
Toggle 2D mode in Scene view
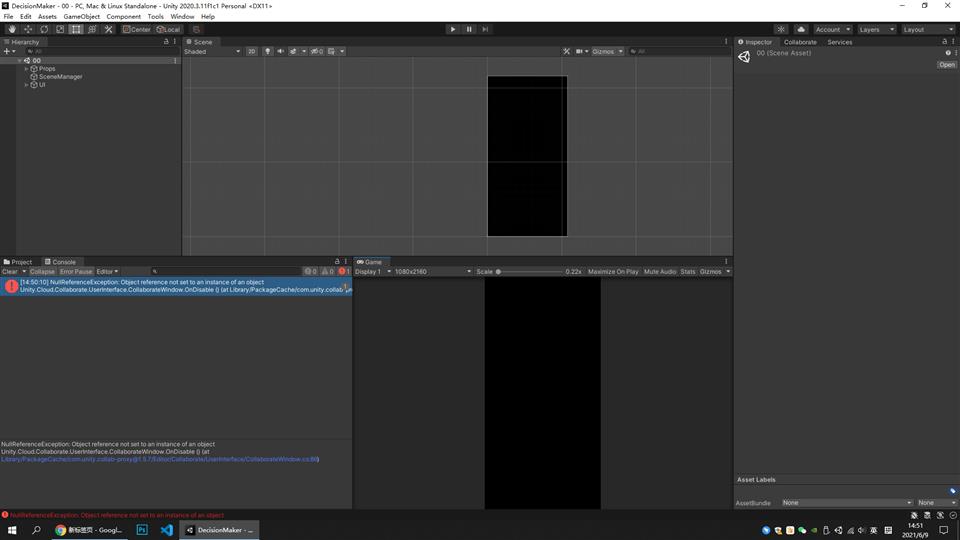tap(252, 51)
